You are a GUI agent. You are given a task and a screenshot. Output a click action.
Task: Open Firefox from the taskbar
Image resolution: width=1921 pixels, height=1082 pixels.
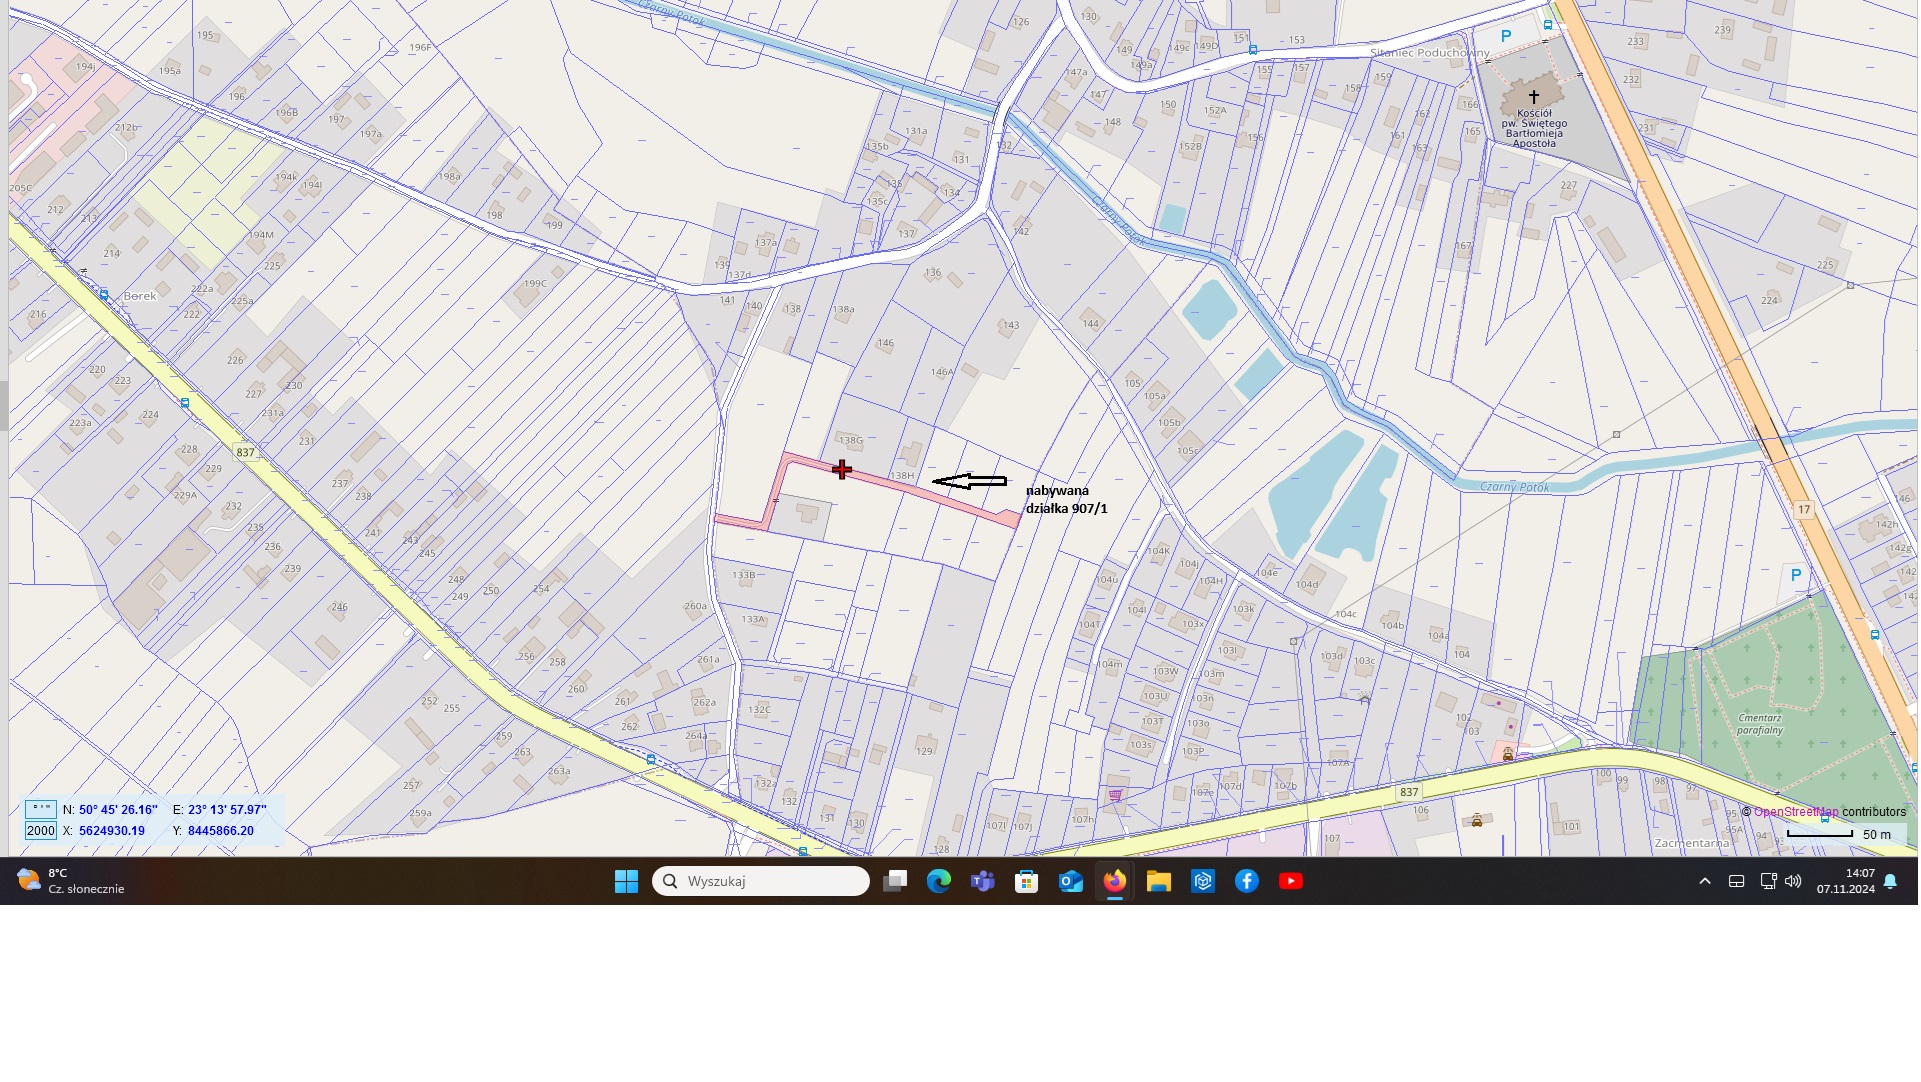tap(1114, 881)
